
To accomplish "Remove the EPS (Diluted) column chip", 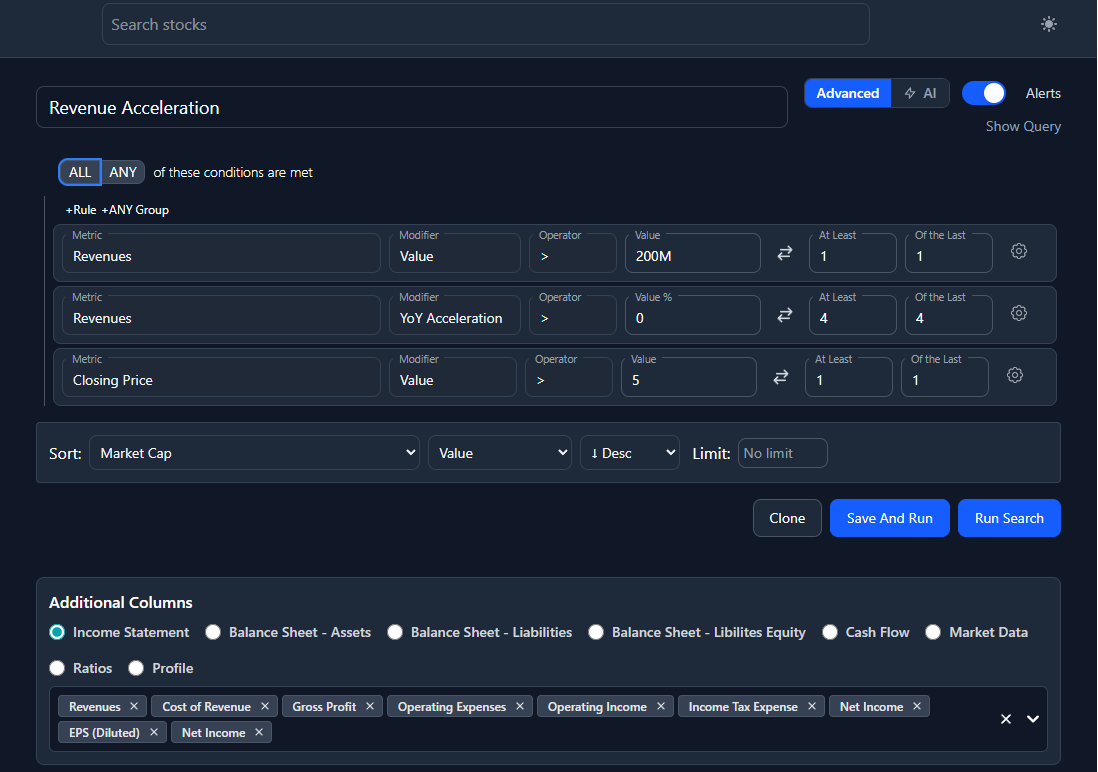I will [x=154, y=732].
